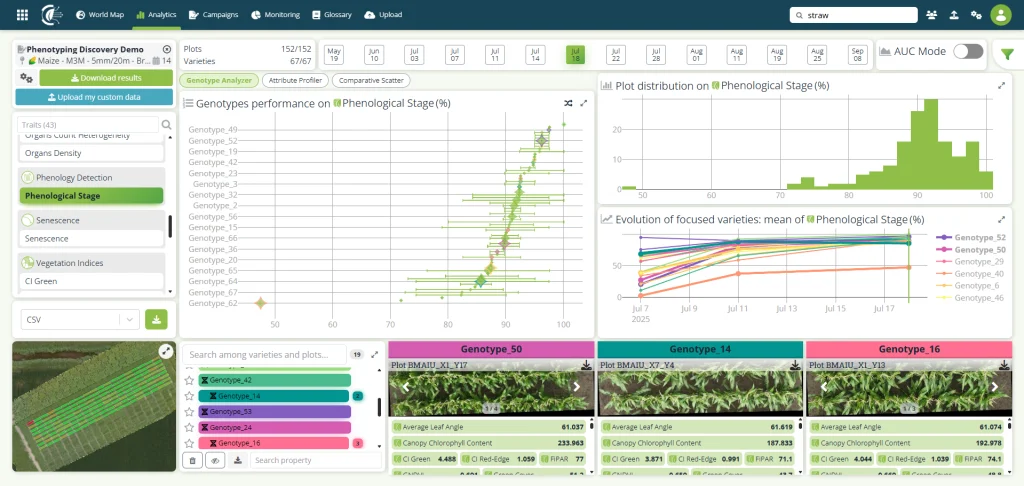1024x486 pixels.
Task: Open the apps grid menu
Action: (22, 14)
